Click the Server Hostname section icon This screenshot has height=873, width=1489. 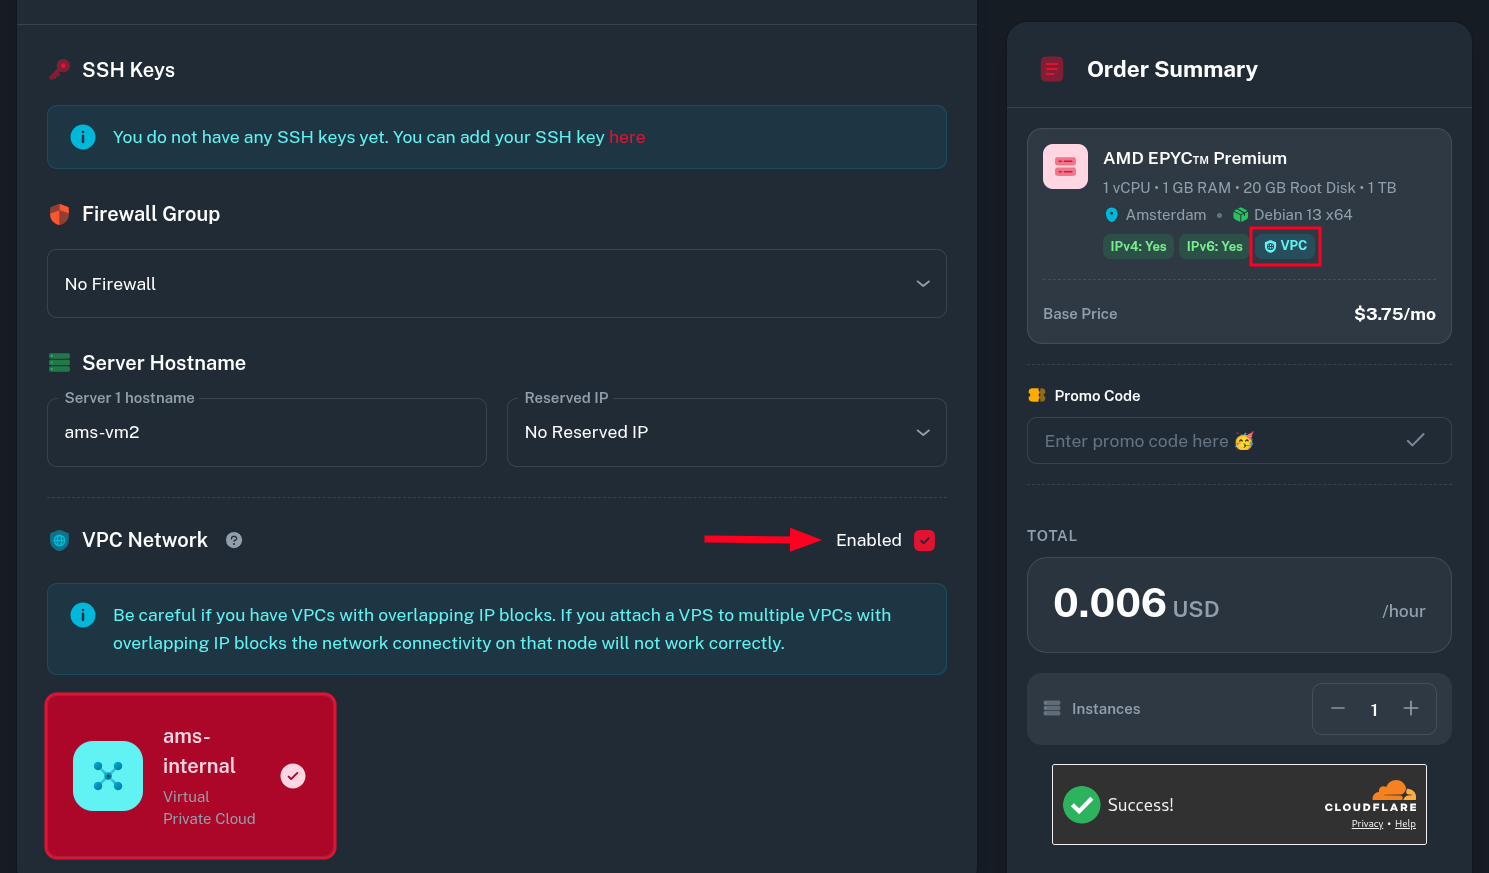coord(60,363)
